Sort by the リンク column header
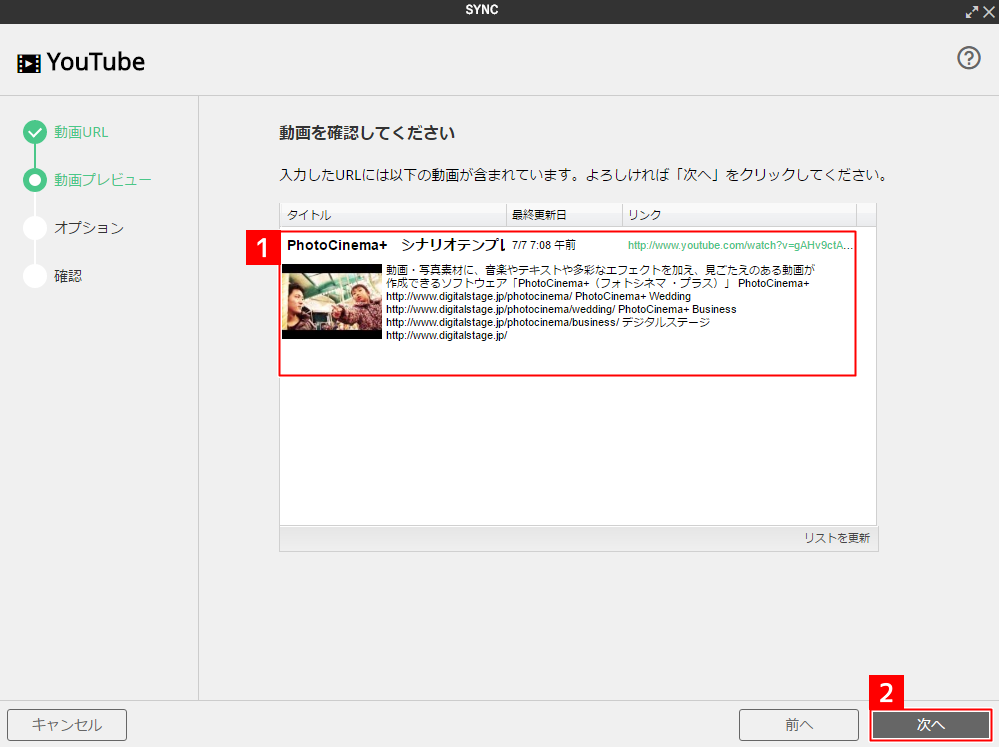This screenshot has width=999, height=747. (x=740, y=215)
